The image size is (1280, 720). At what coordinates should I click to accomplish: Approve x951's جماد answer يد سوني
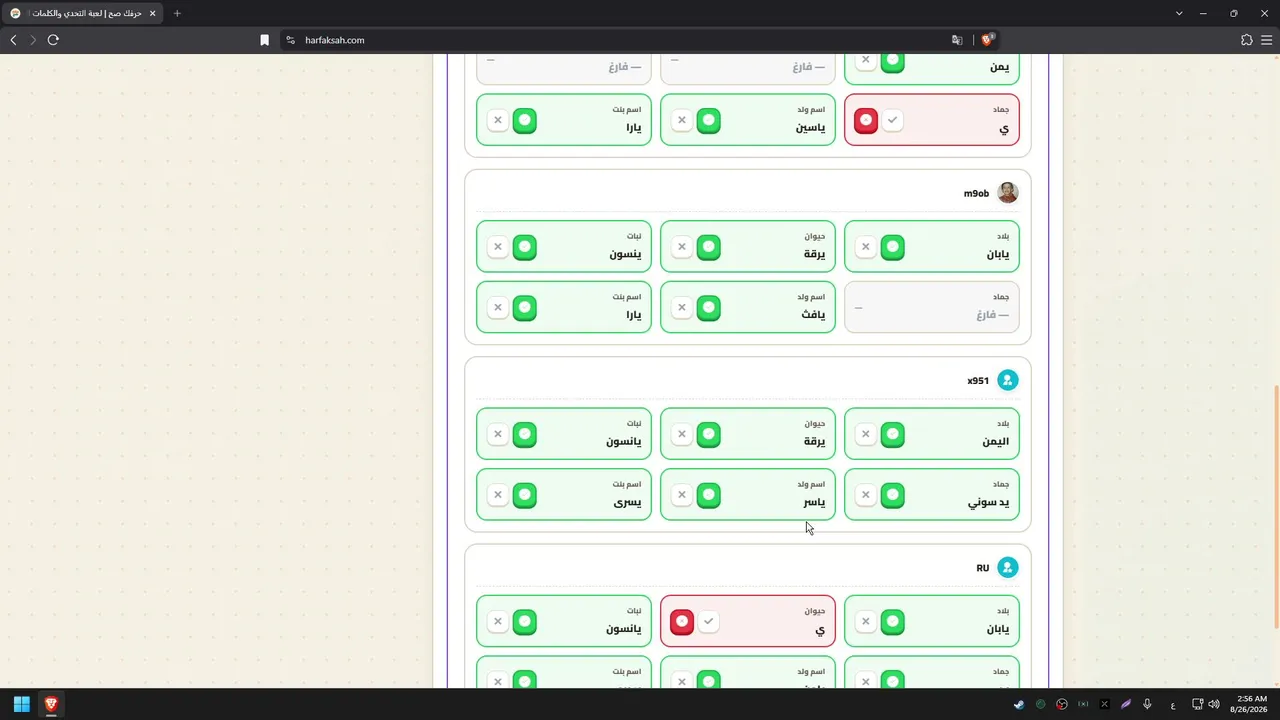click(893, 495)
